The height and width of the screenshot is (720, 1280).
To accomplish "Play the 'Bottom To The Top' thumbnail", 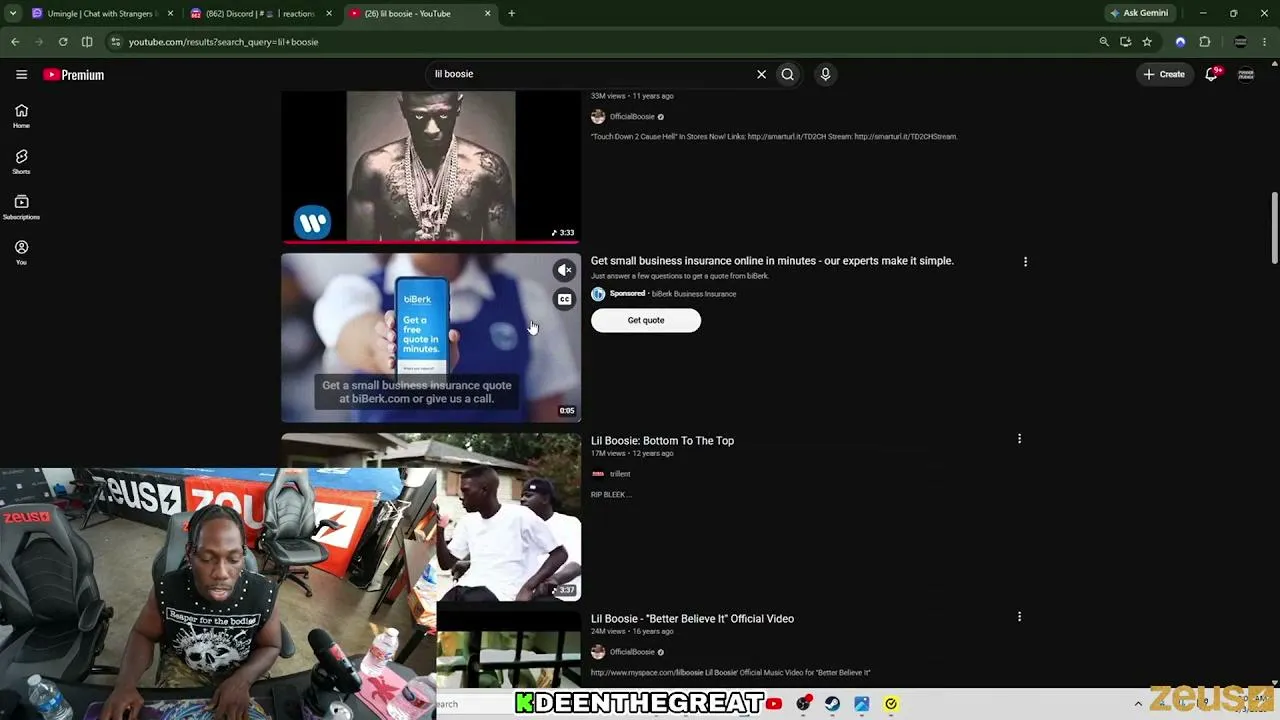I will point(508,517).
